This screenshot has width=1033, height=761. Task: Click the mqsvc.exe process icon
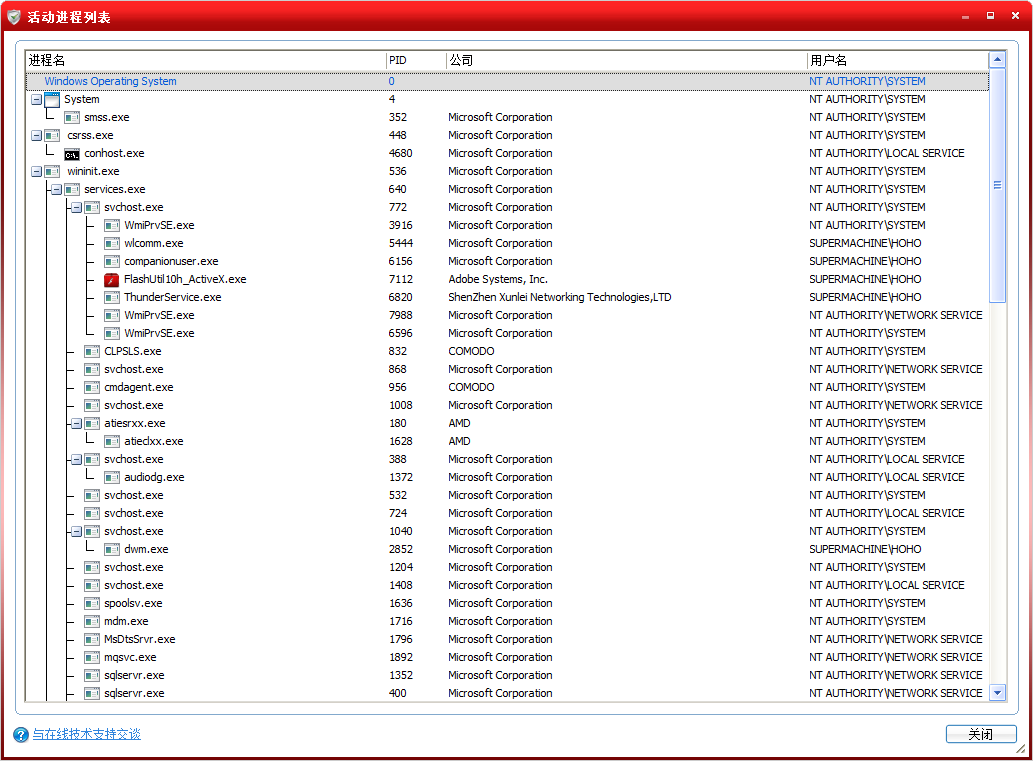(92, 658)
